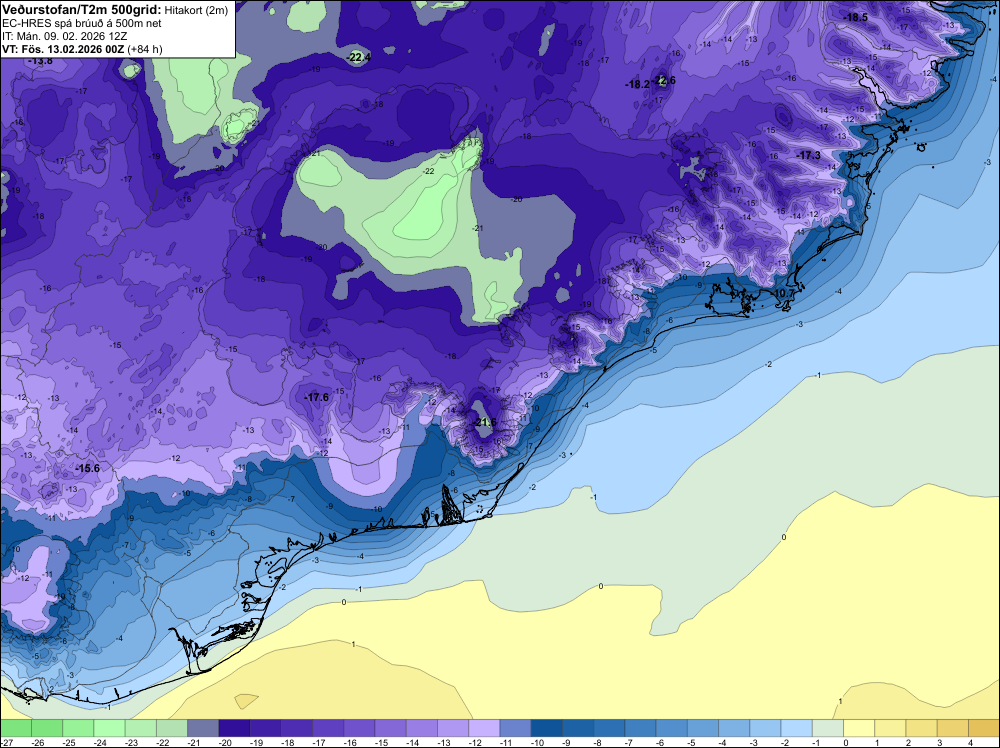Click the pale grey-green legend swatch labeled -1
This screenshot has height=748, width=1000.
point(828,728)
